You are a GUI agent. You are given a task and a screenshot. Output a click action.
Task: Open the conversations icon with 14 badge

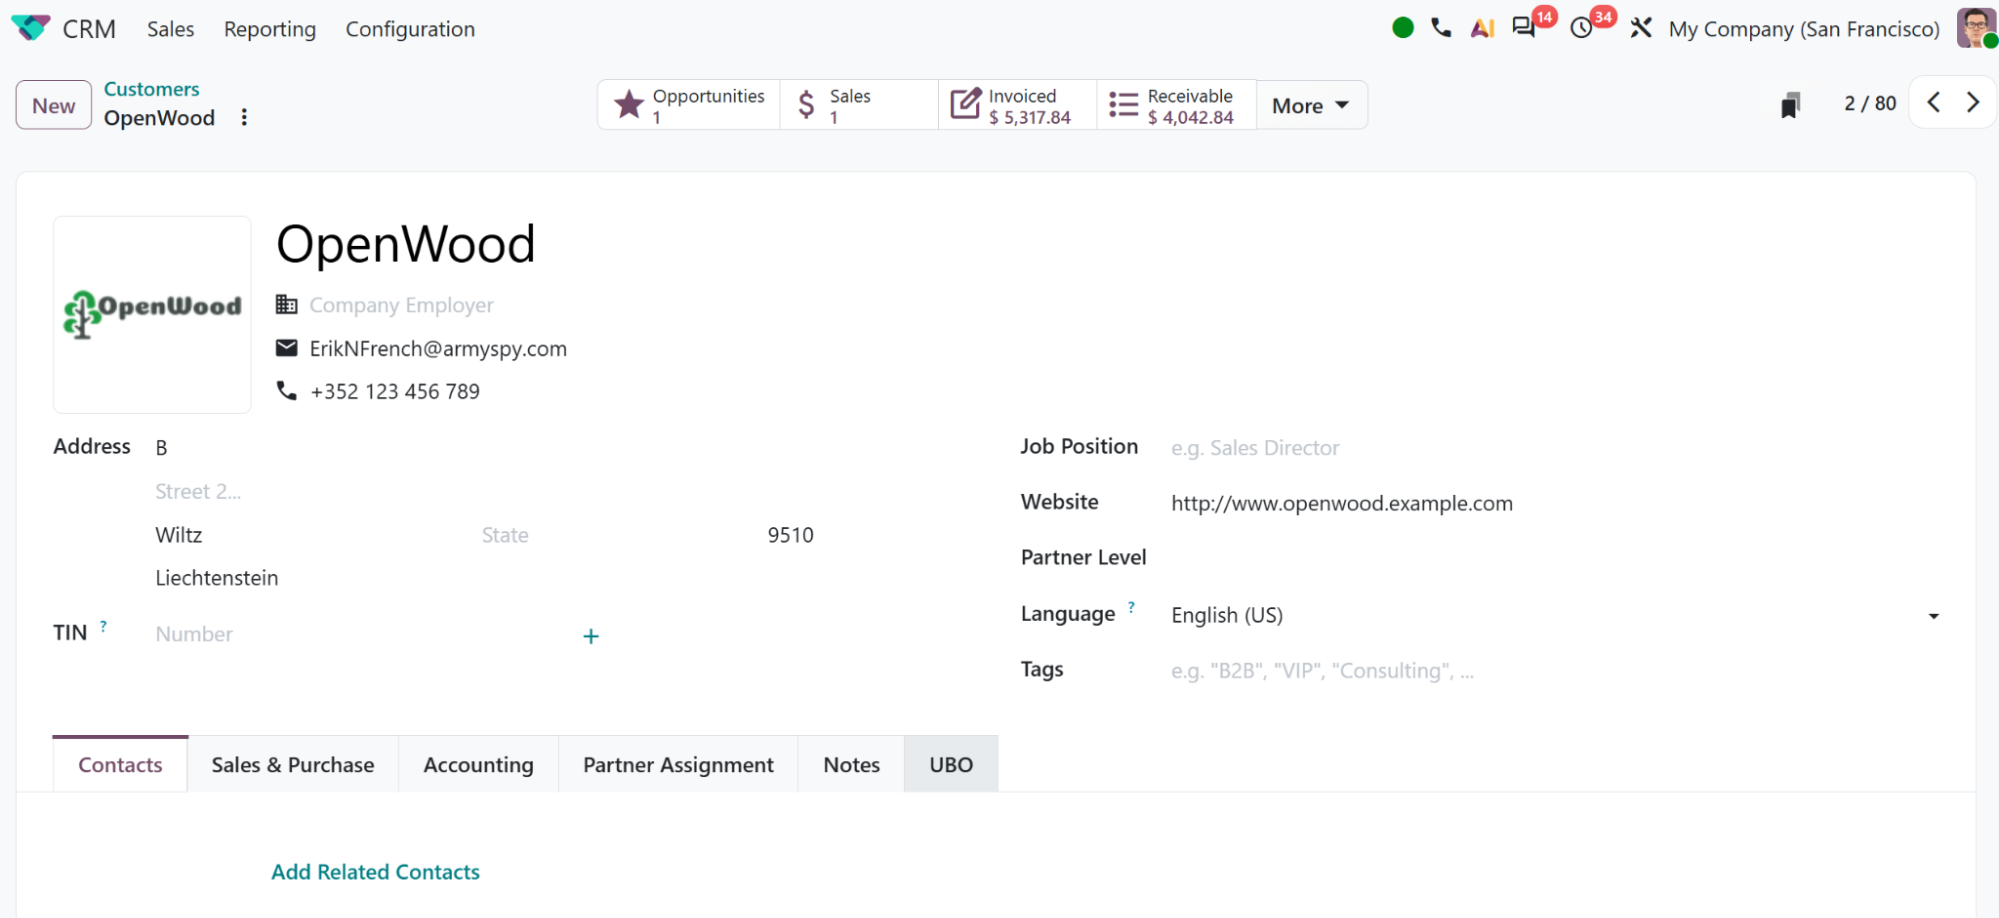click(x=1524, y=28)
